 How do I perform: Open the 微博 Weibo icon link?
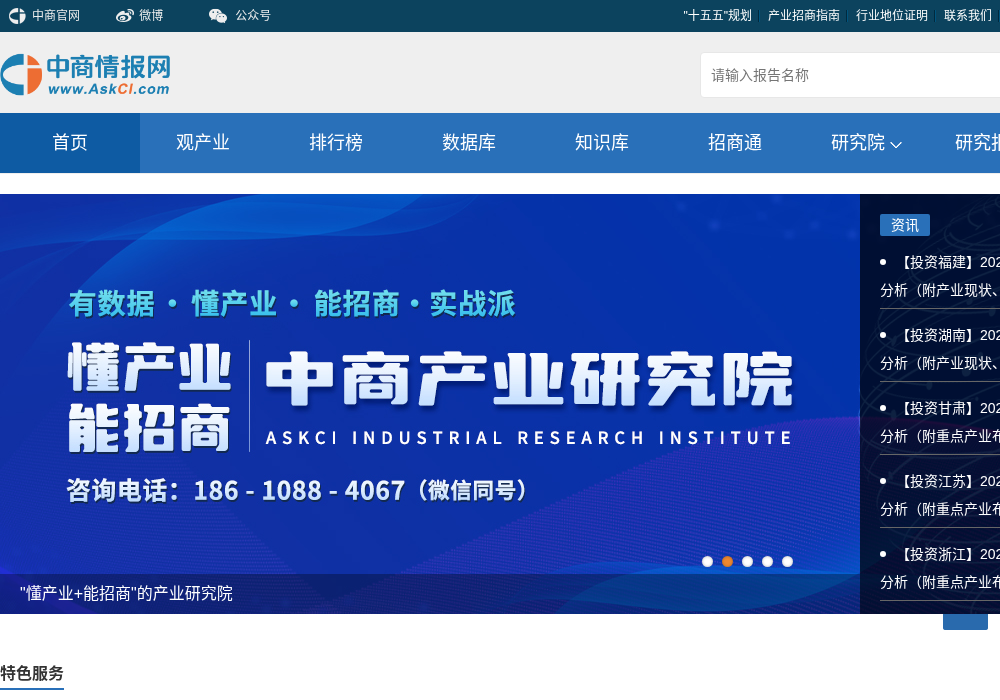[x=125, y=15]
